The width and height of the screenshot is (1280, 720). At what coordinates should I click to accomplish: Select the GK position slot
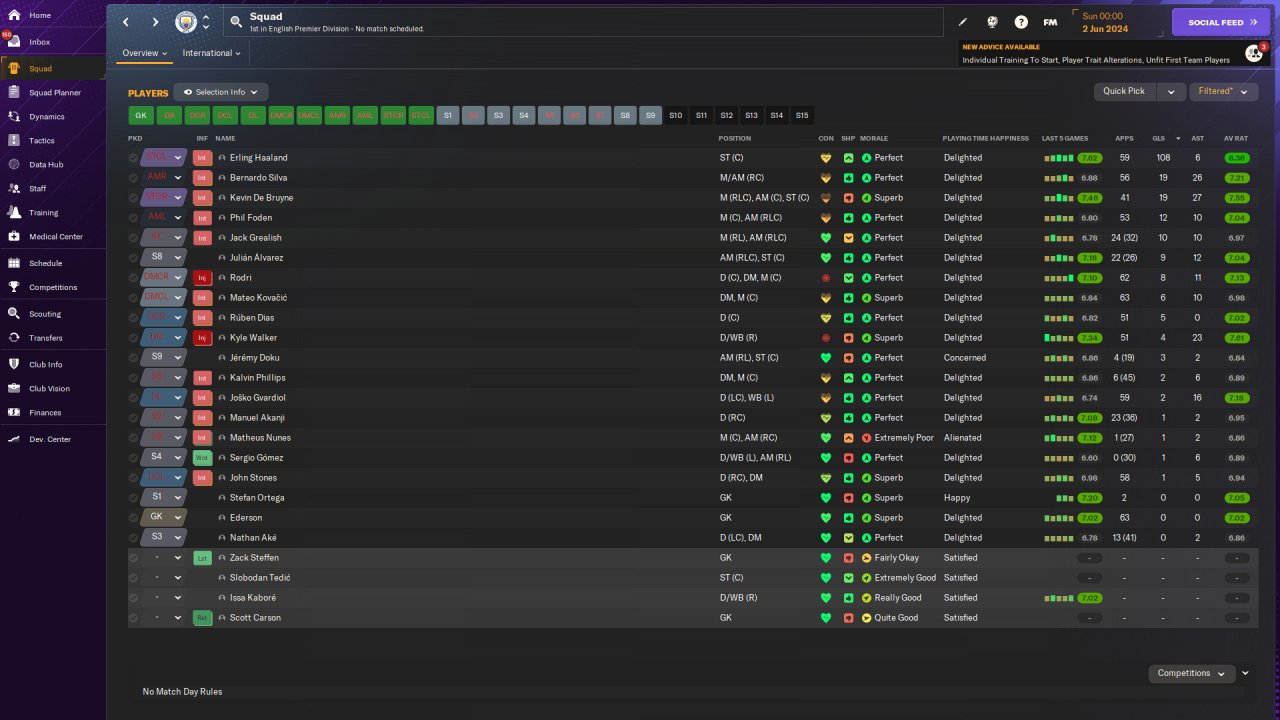point(141,116)
